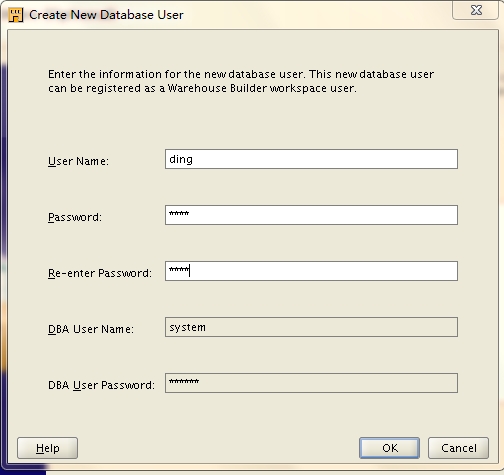Click the DBA User Password label
Image resolution: width=504 pixels, height=475 pixels.
(x=101, y=385)
